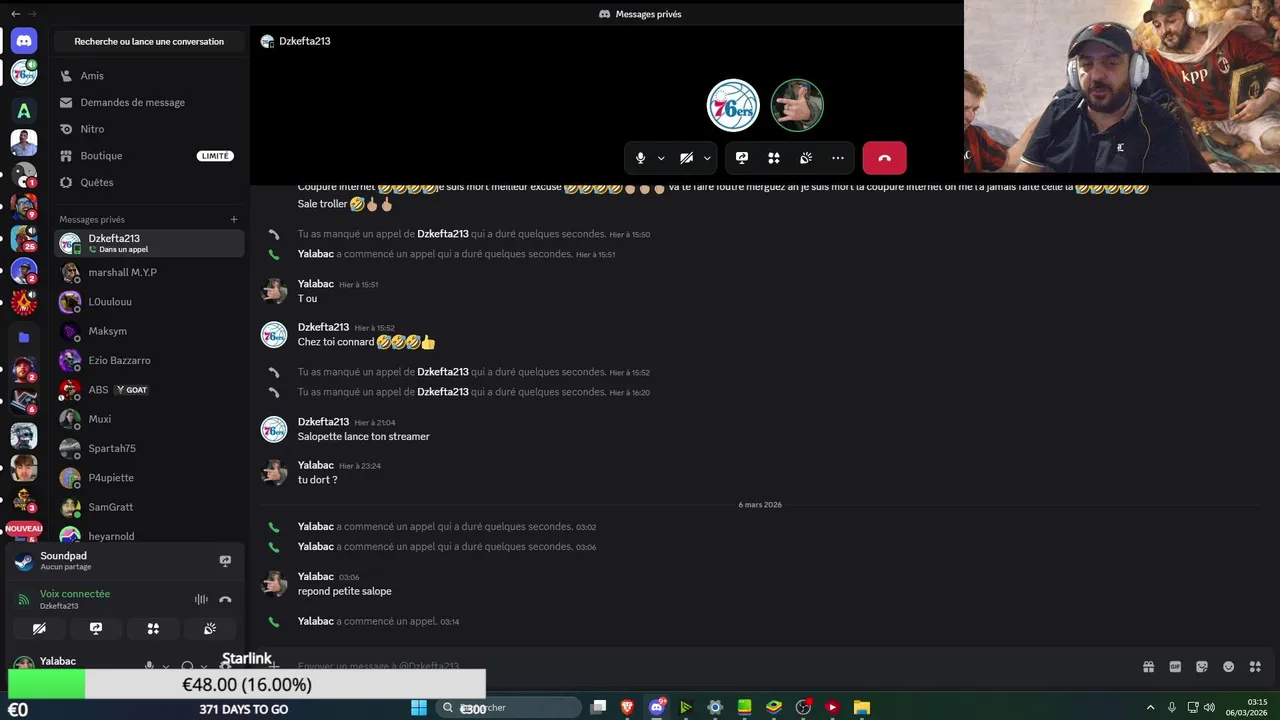Open volume control in system tray
Viewport: 1280px width, 720px height.
[x=1209, y=707]
